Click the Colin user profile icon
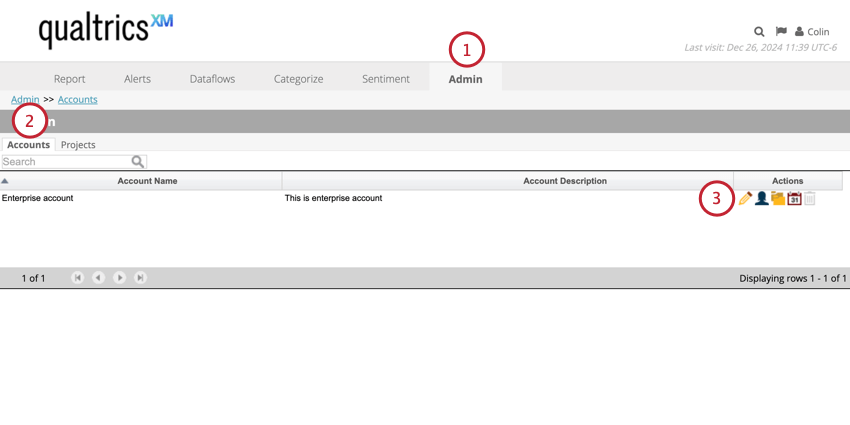The height and width of the screenshot is (425, 850). coord(799,31)
